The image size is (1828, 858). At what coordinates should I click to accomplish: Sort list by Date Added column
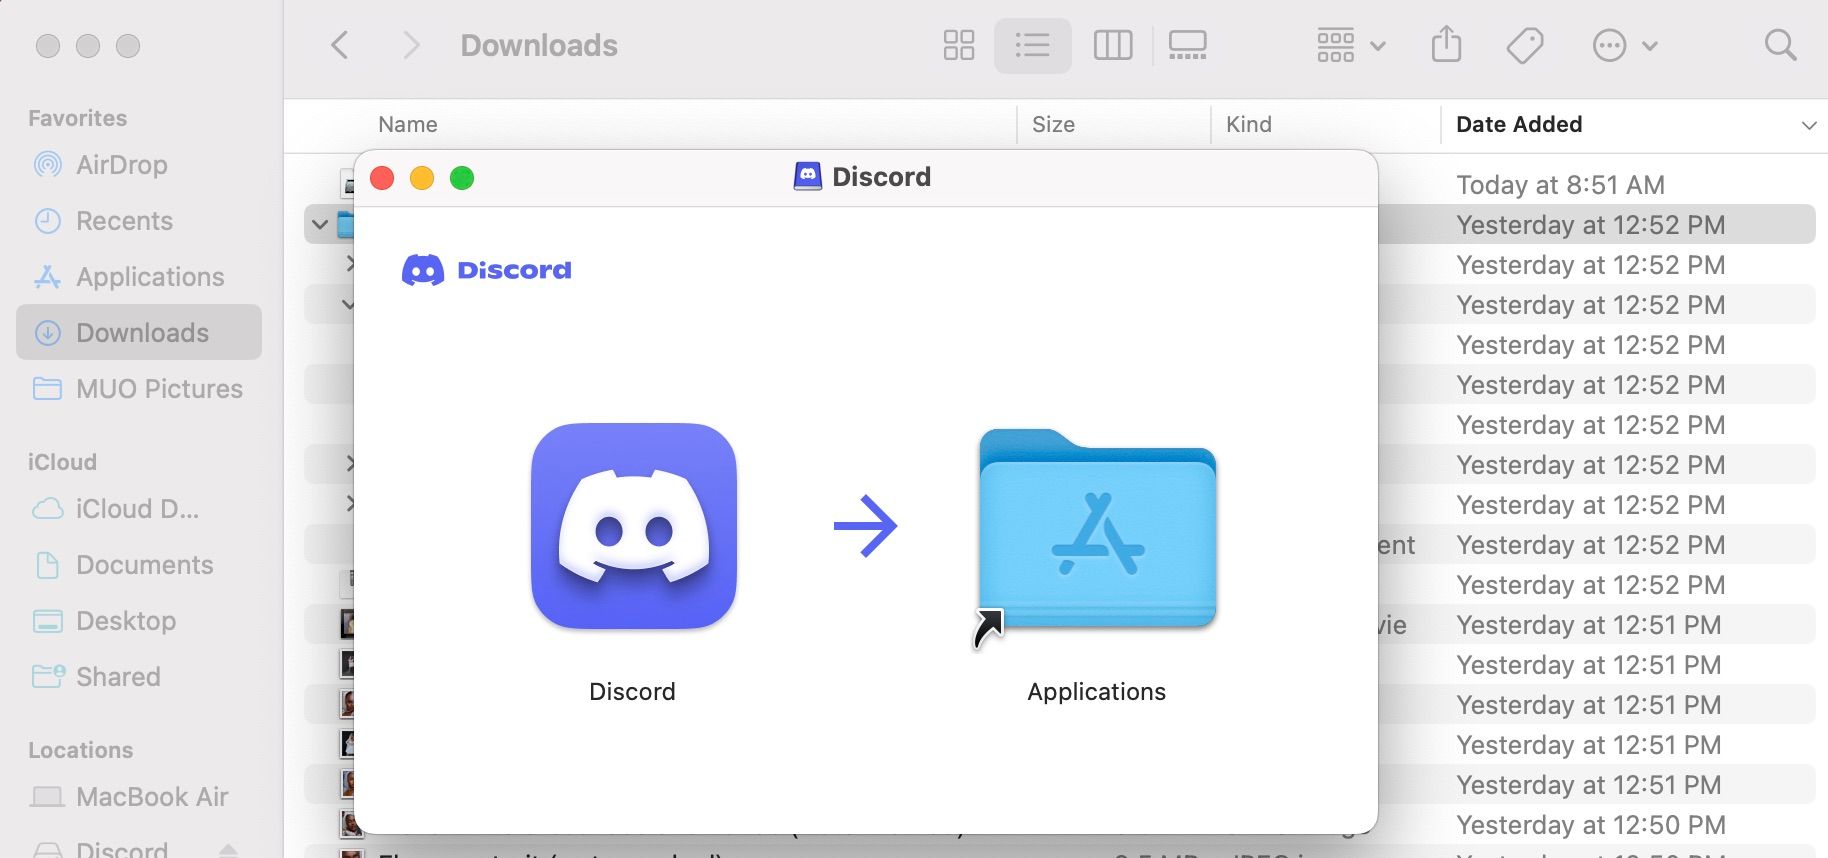[1519, 125]
